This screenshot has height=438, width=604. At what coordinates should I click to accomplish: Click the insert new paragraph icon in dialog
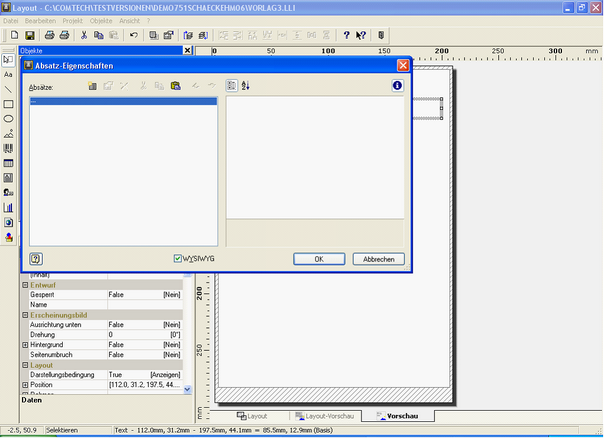pos(92,86)
